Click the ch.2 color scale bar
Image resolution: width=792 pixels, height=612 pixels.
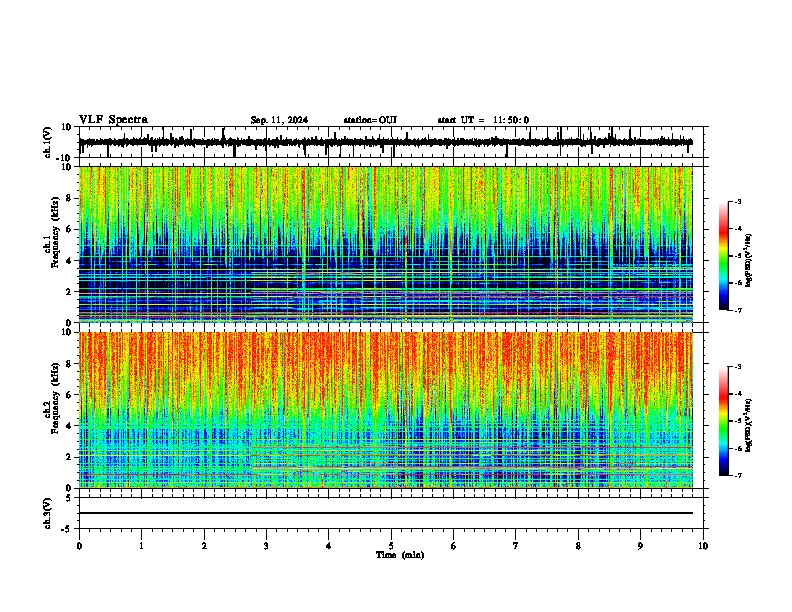724,421
